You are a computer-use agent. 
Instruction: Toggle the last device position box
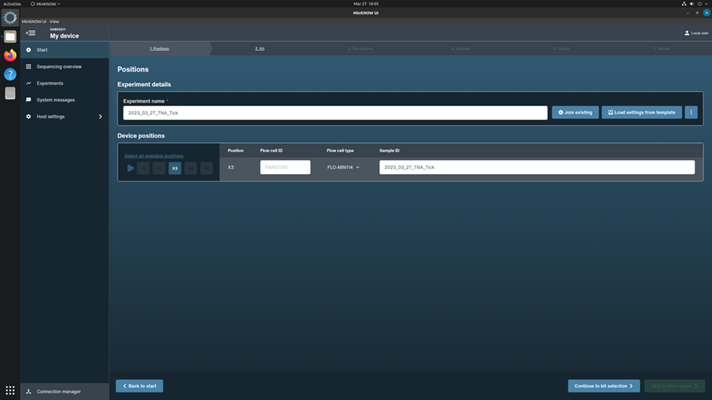click(206, 168)
